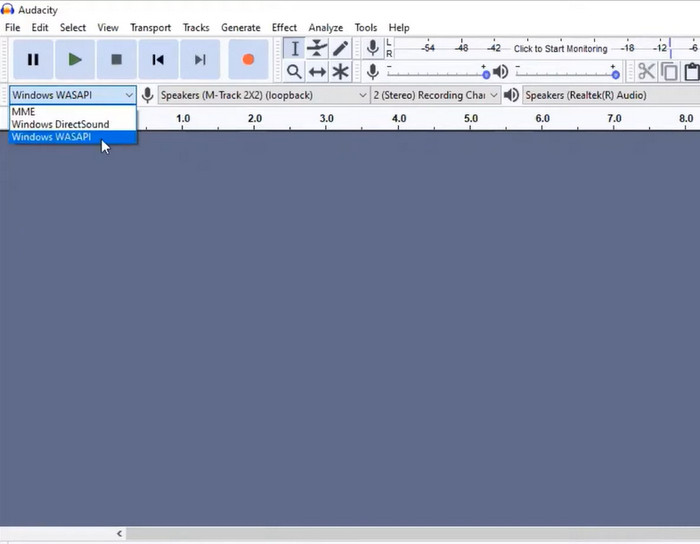Adjust the playback volume slider

tap(567, 74)
